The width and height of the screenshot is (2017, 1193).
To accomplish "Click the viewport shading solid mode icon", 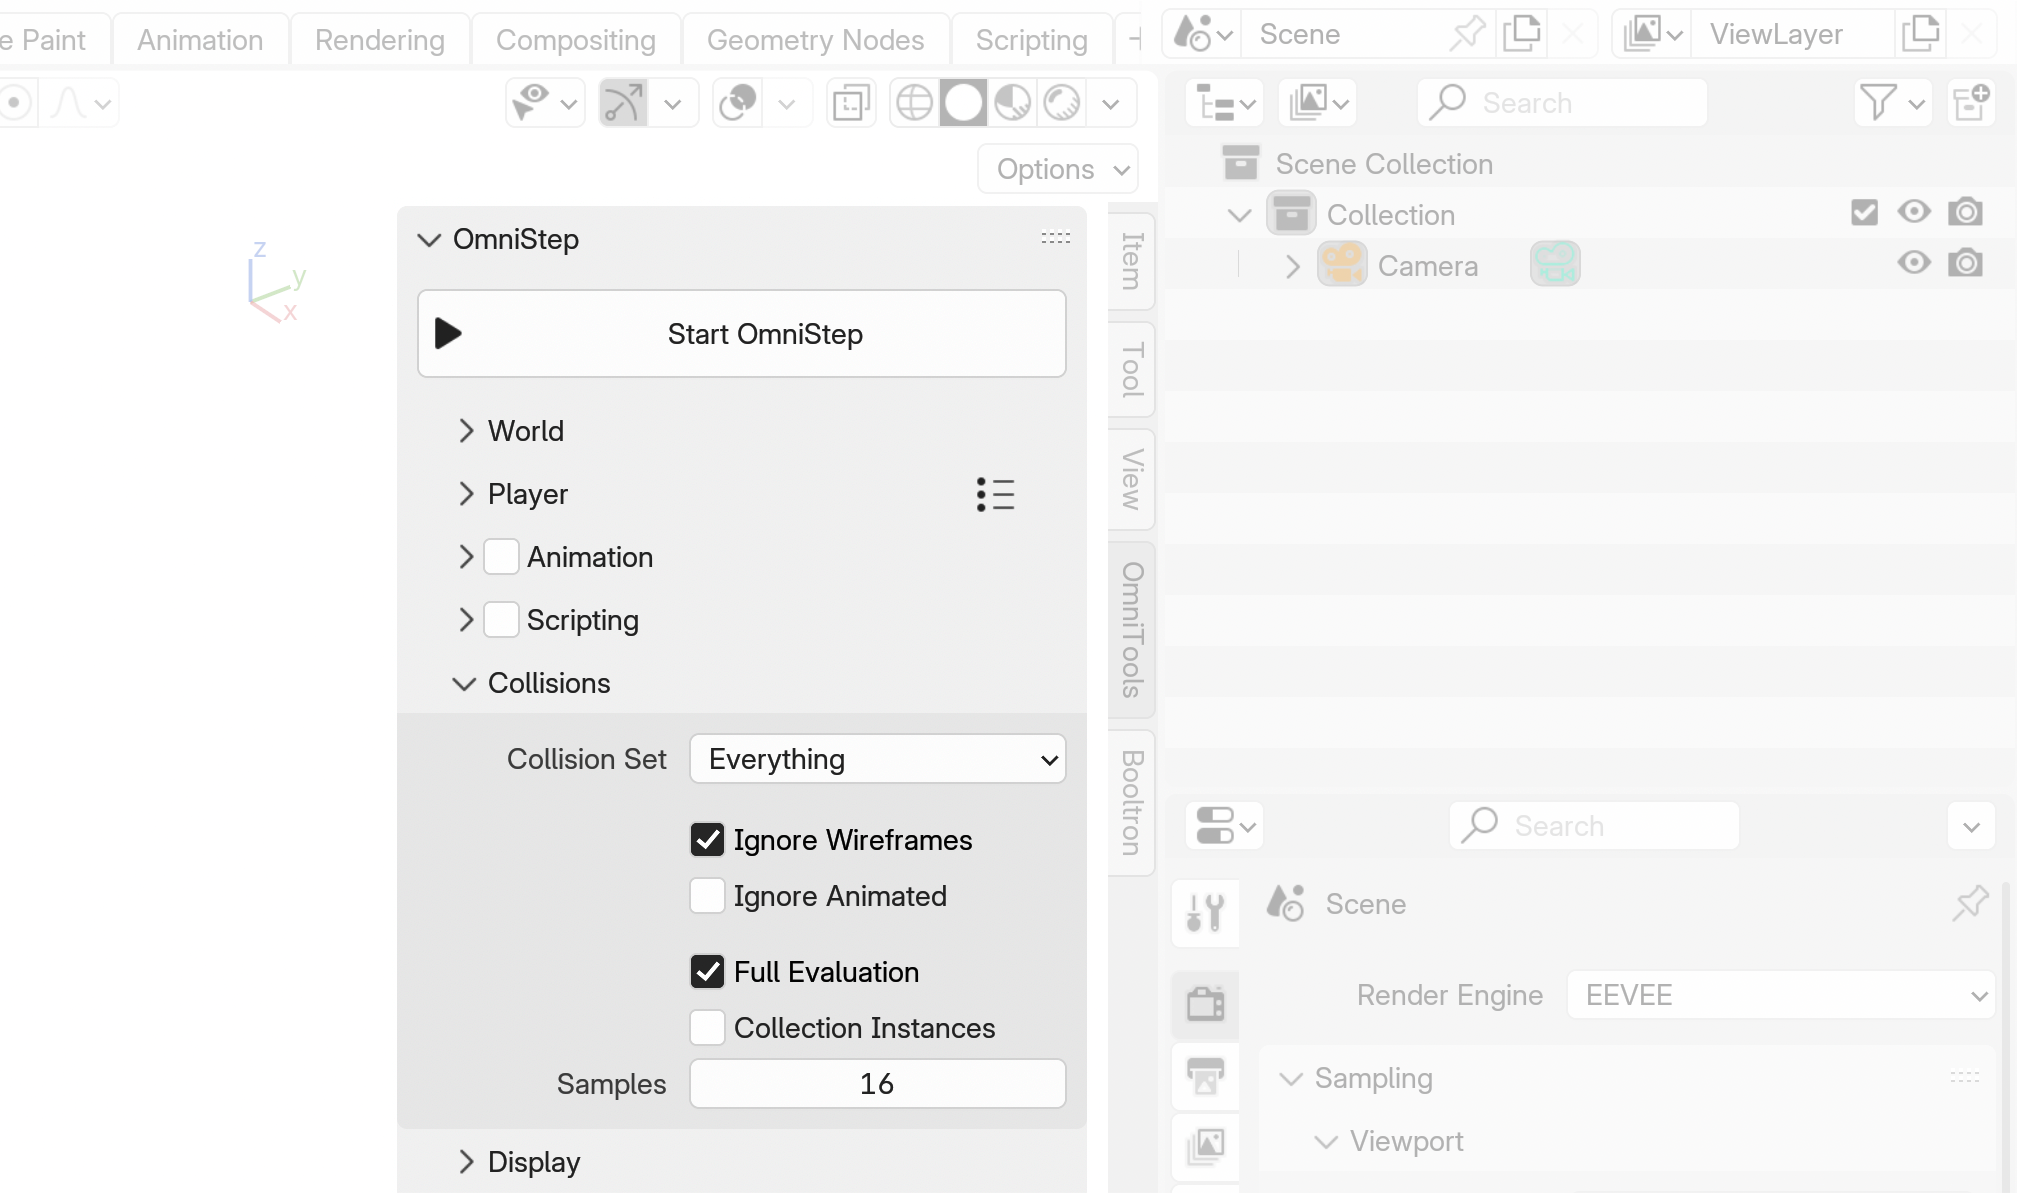I will 962,102.
